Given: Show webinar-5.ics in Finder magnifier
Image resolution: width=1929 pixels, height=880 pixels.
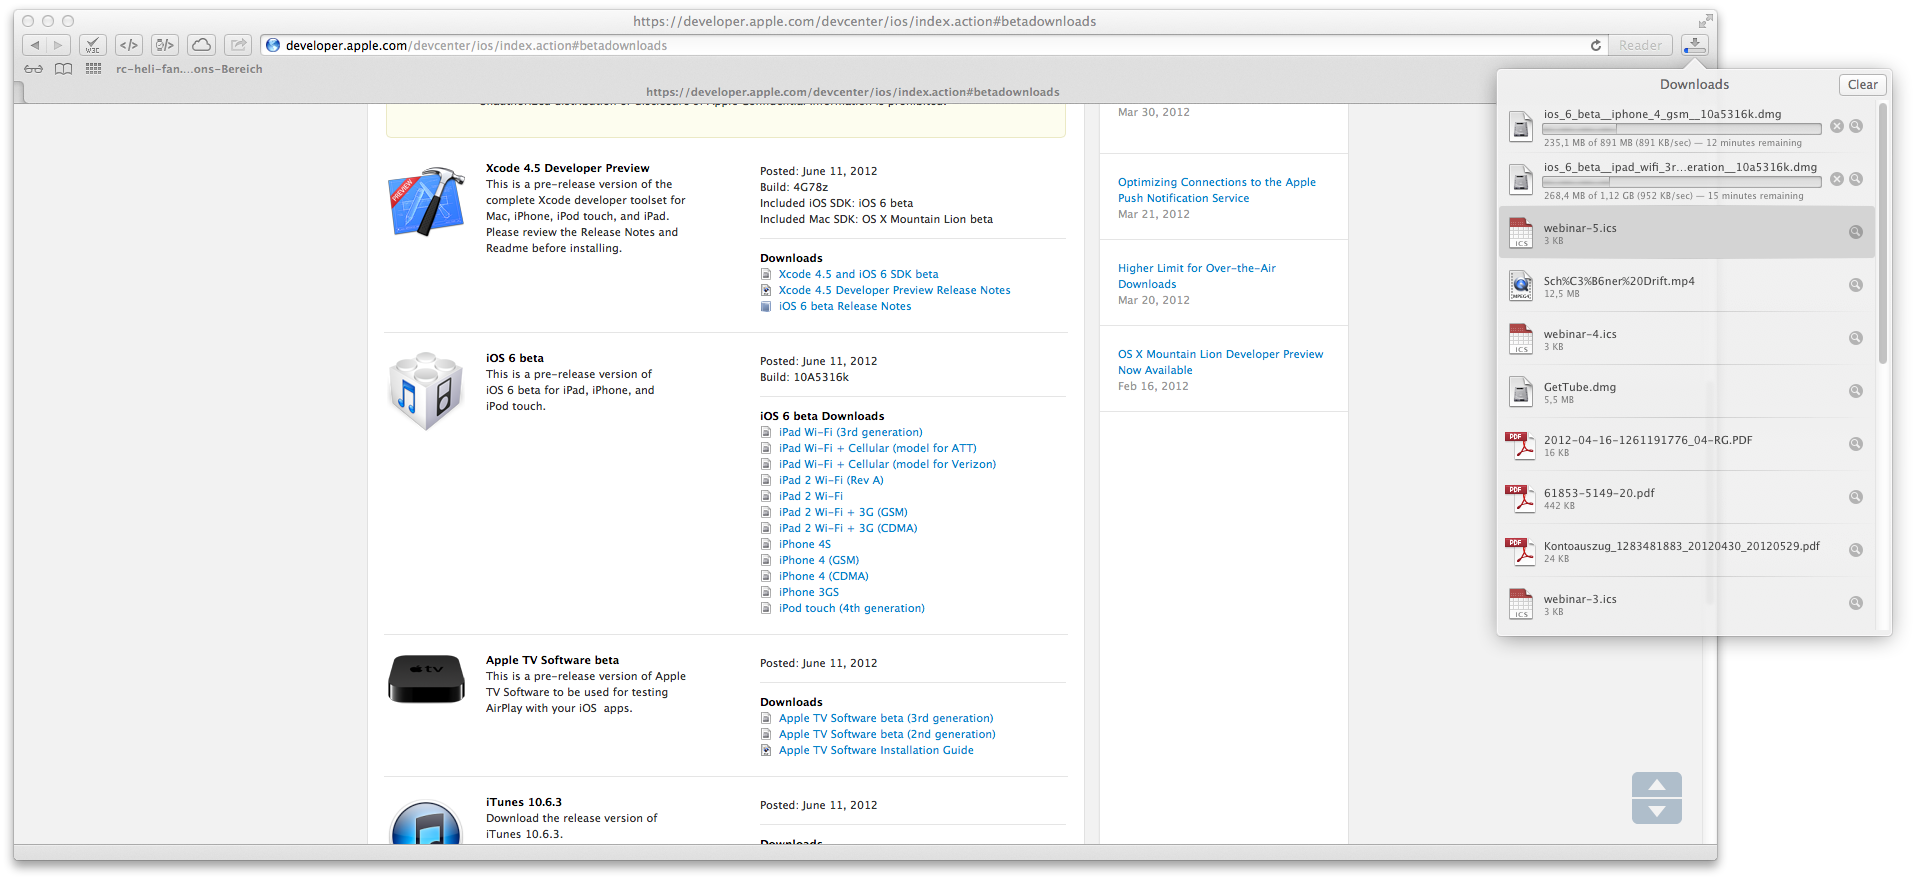Looking at the screenshot, I should pyautogui.click(x=1856, y=232).
